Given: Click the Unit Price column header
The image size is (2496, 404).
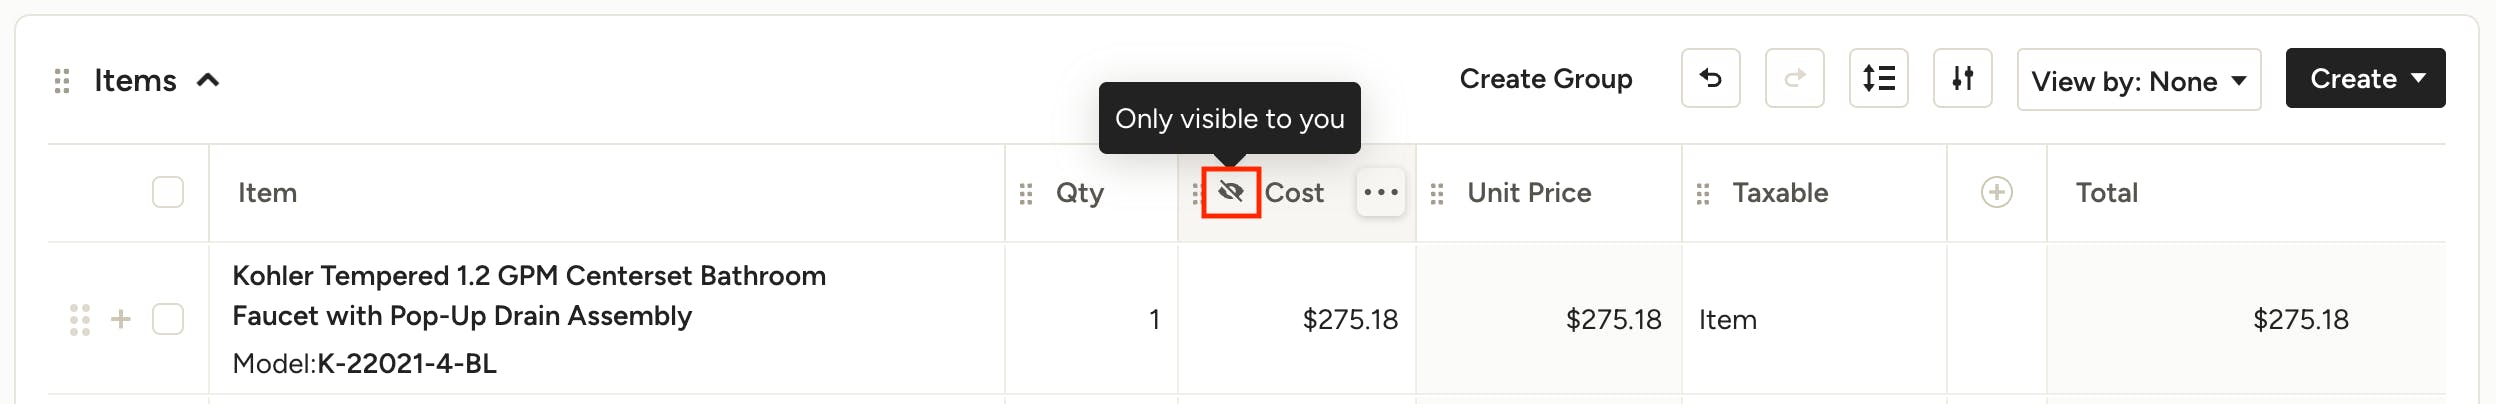Looking at the screenshot, I should pos(1528,193).
